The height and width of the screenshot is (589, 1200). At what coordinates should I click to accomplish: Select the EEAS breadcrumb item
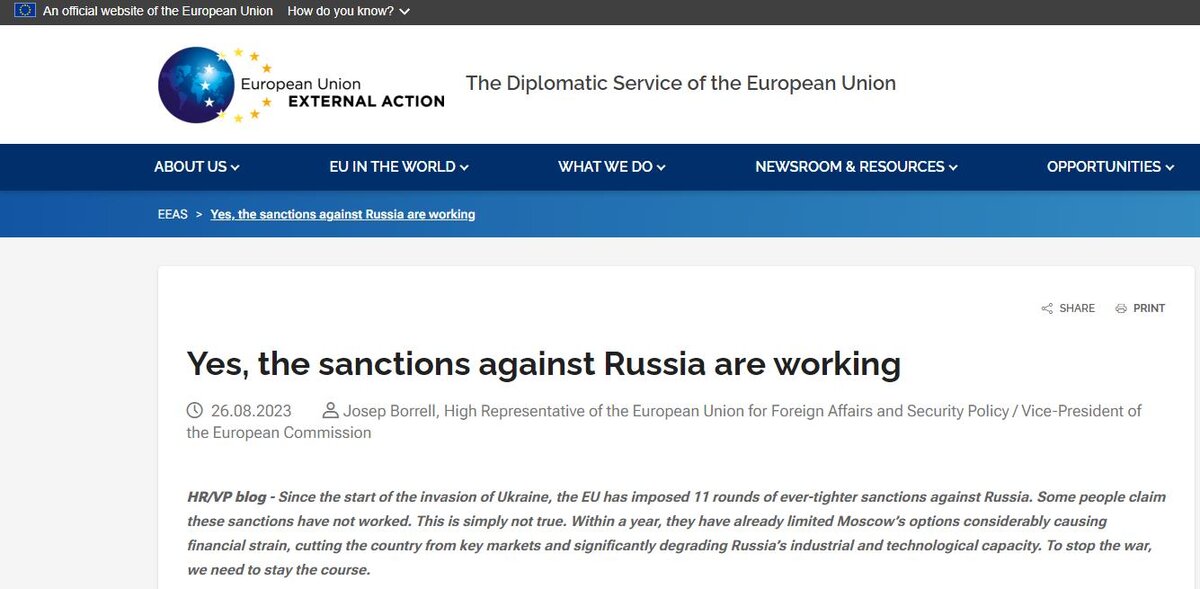click(172, 214)
